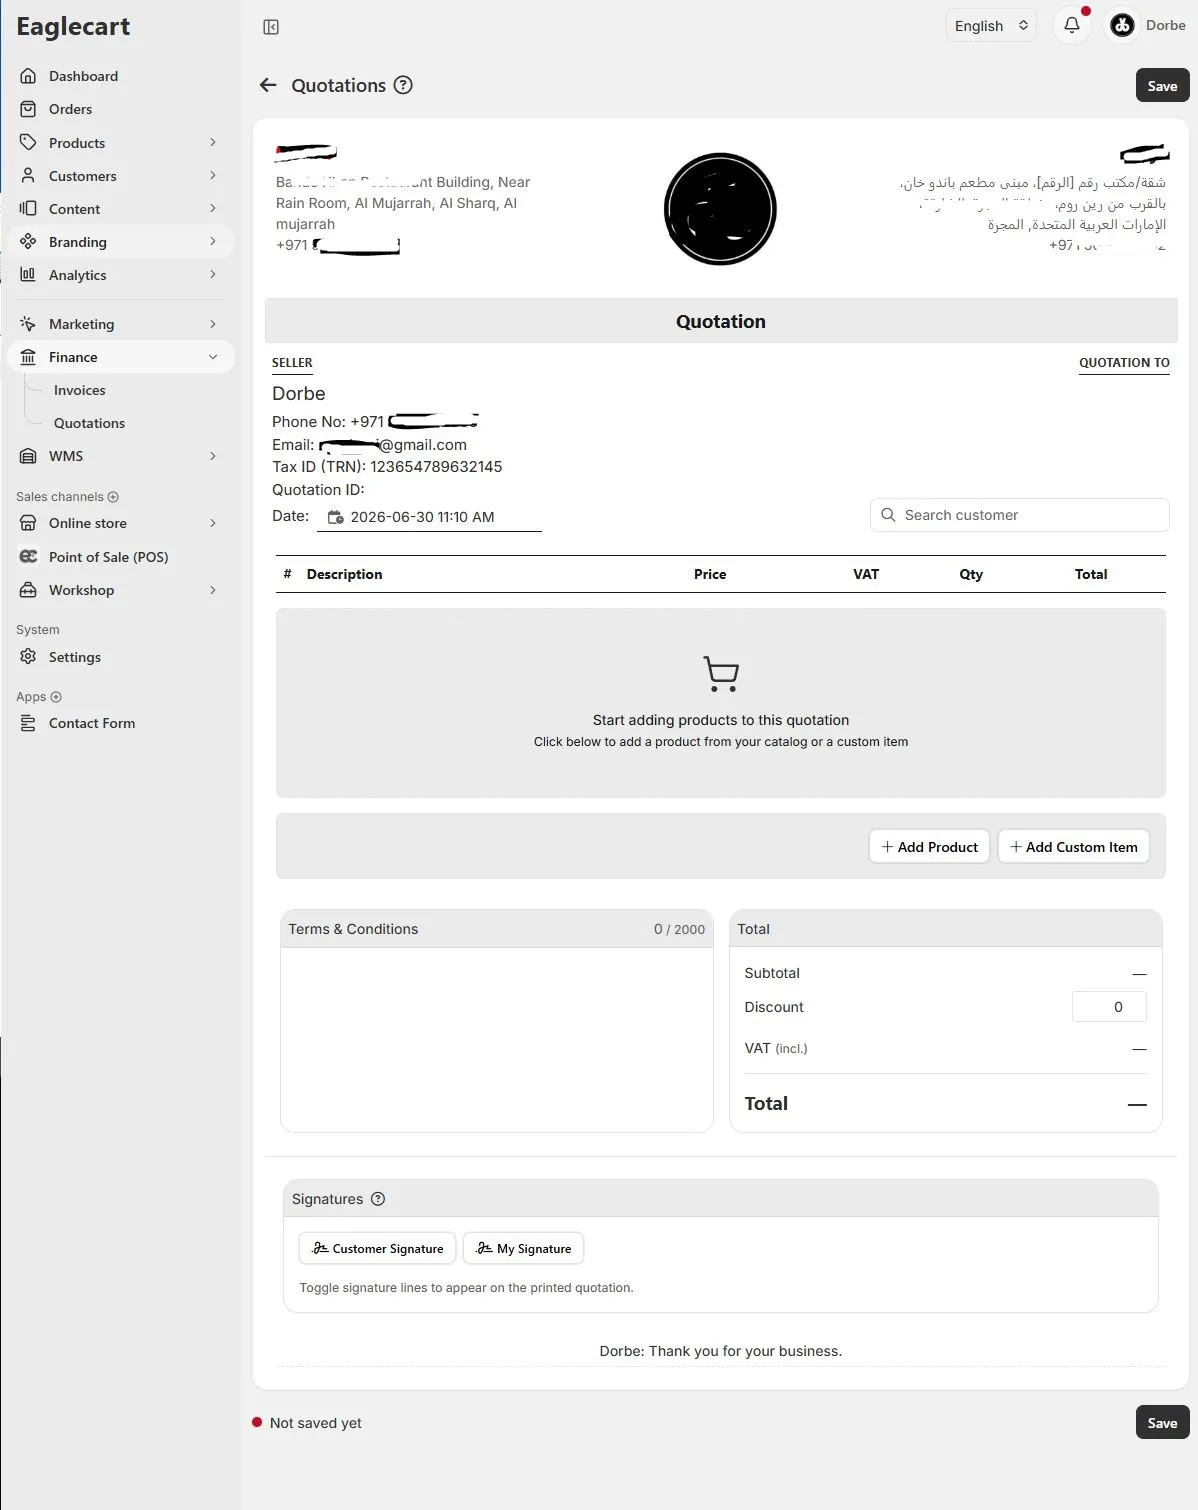This screenshot has width=1198, height=1510.
Task: Open the Contact Form app
Action: click(120, 723)
